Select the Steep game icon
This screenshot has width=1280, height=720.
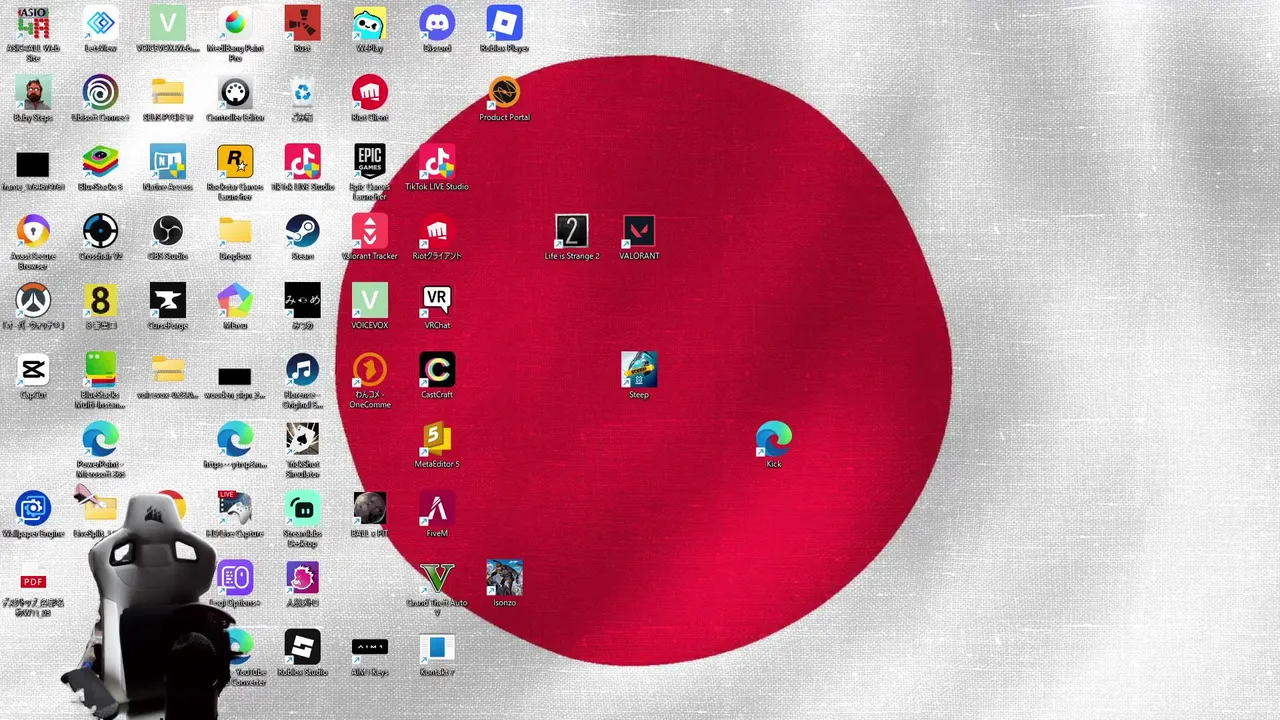click(x=639, y=370)
